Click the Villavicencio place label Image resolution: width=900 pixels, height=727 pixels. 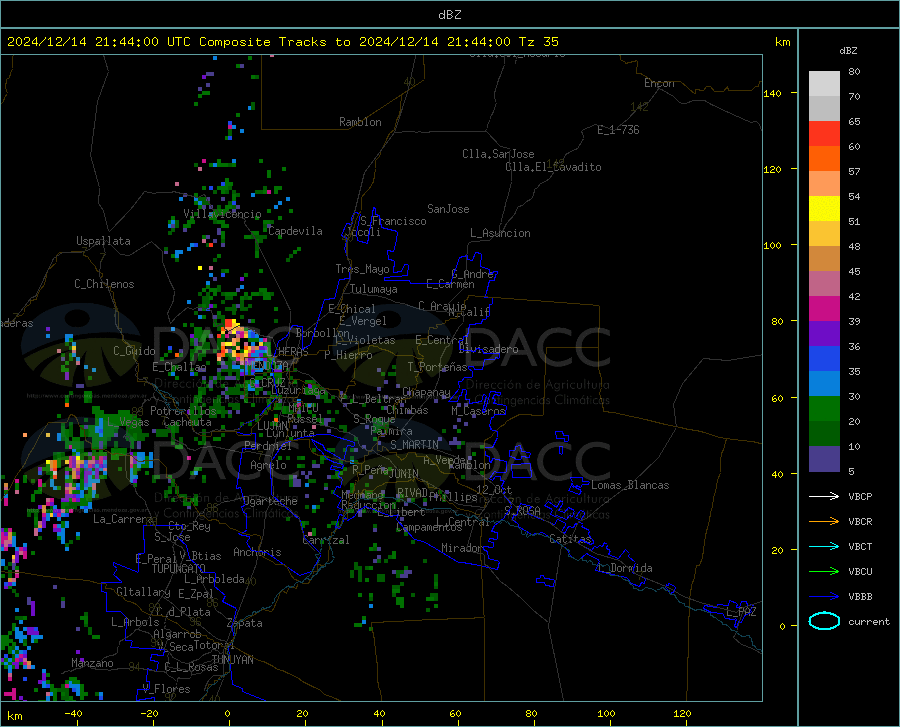pos(222,214)
